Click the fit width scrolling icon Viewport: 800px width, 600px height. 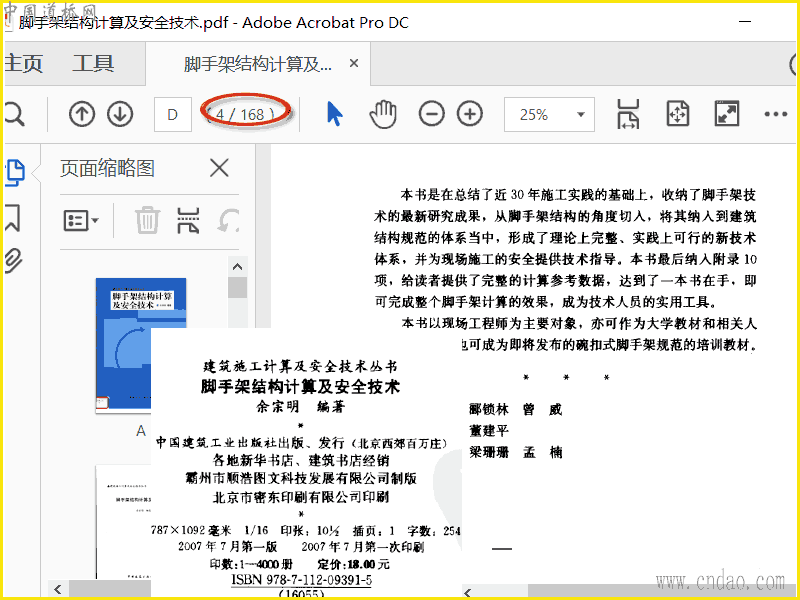(628, 114)
